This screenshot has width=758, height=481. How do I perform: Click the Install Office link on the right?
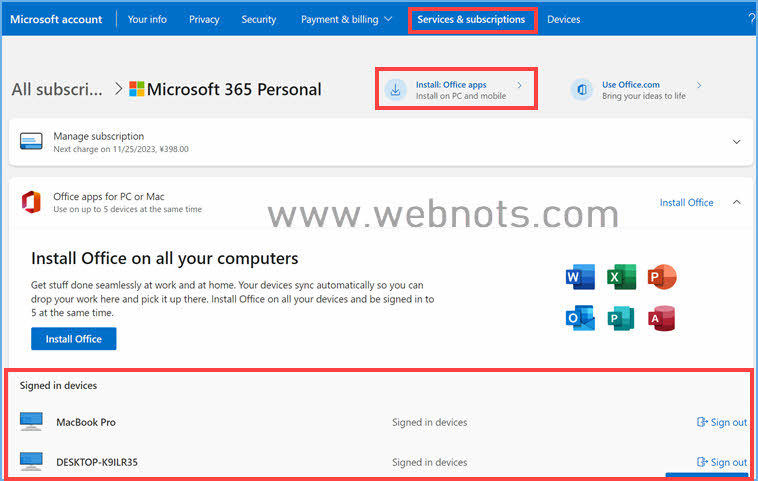pos(686,202)
